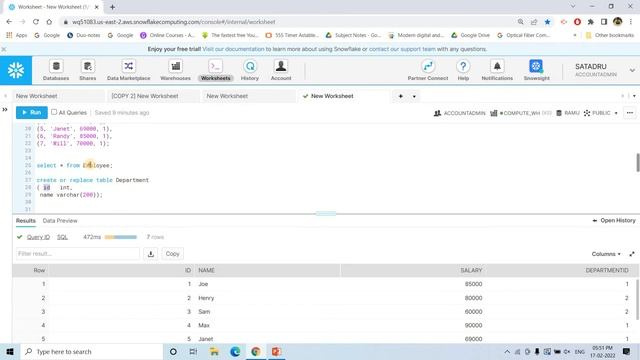Open worksheet more options ellipsis menu

pos(630,113)
